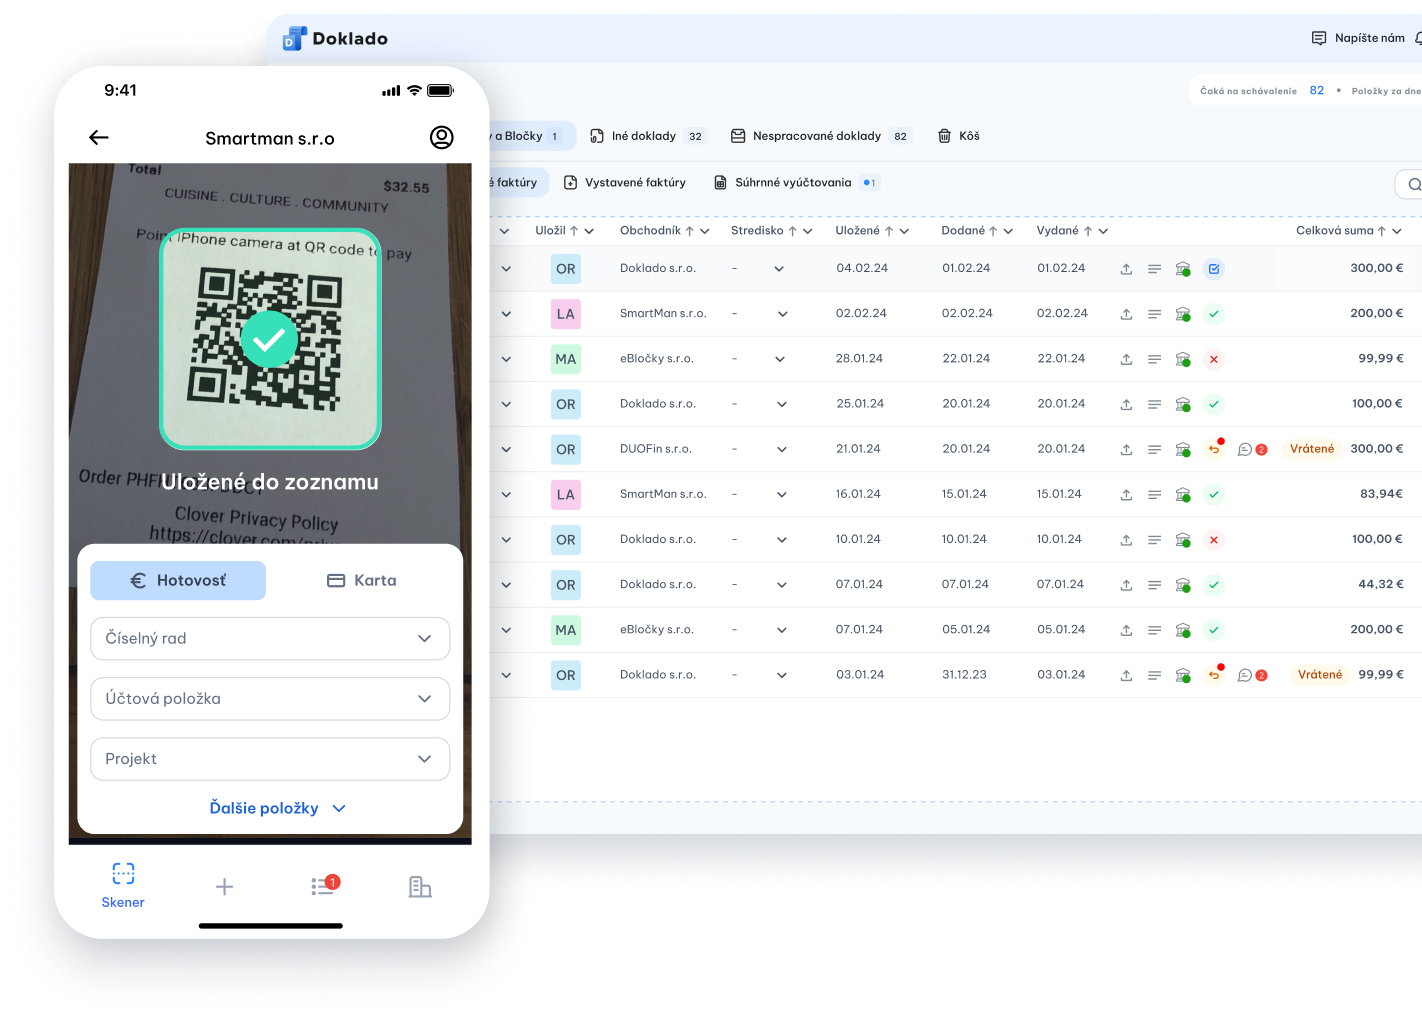Click Vrátené badge in 03.01.24 row

[x=1320, y=675]
